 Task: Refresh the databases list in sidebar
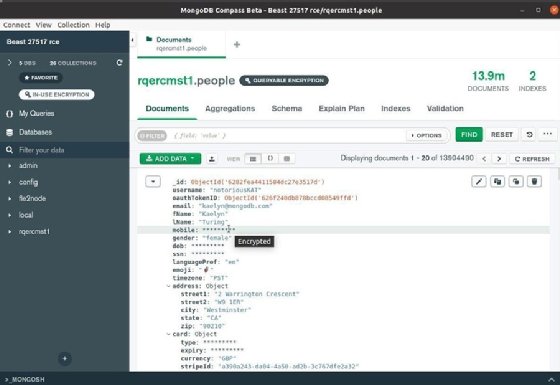120,62
